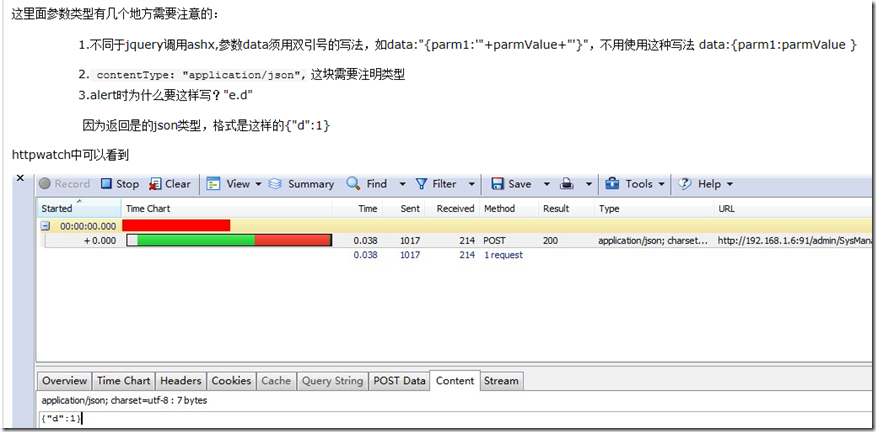Sort by the Started column header

[x=79, y=208]
